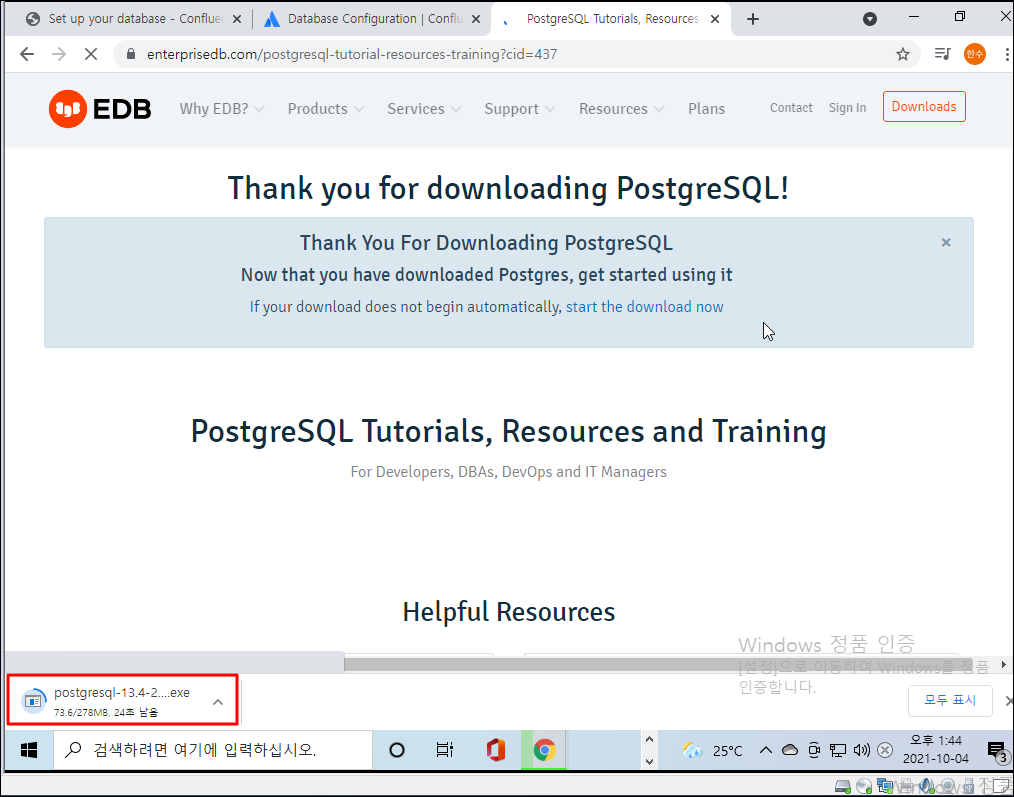Open the weather widget showing 25°C
The height and width of the screenshot is (797, 1014).
point(712,750)
